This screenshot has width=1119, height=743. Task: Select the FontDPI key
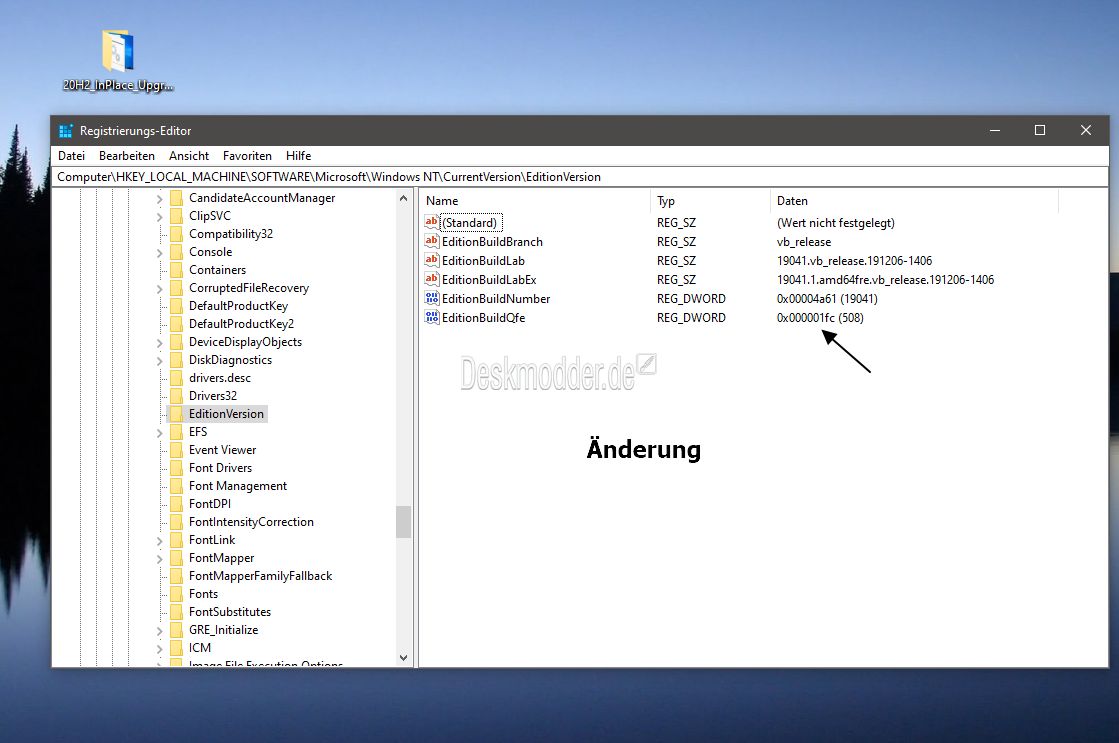210,504
